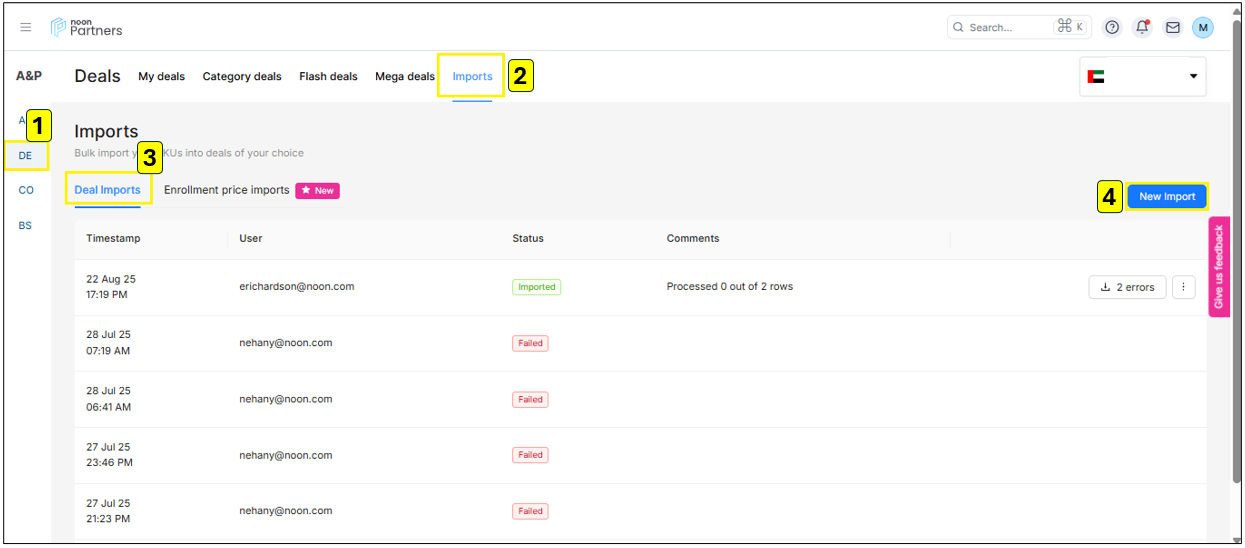Open the notifications bell
This screenshot has width=1245, height=548.
pyautogui.click(x=1142, y=27)
